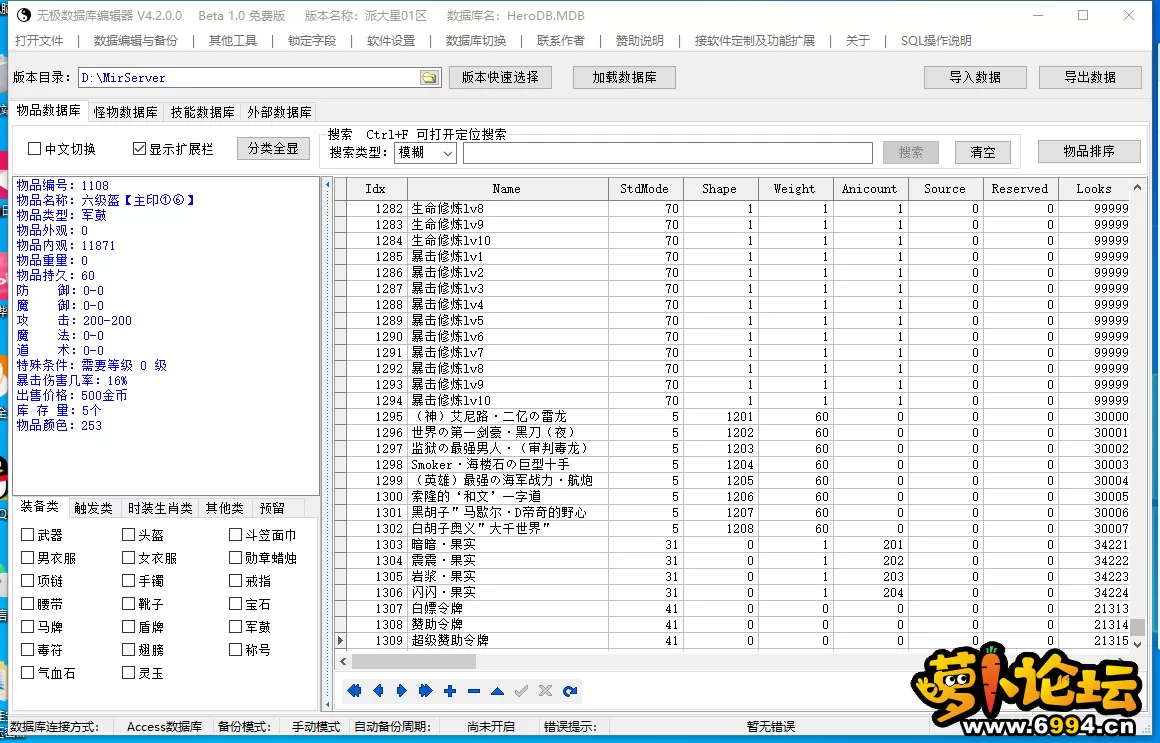Select row 白胡子奥义"大千世界"
The width and height of the screenshot is (1160, 743).
(x=738, y=528)
